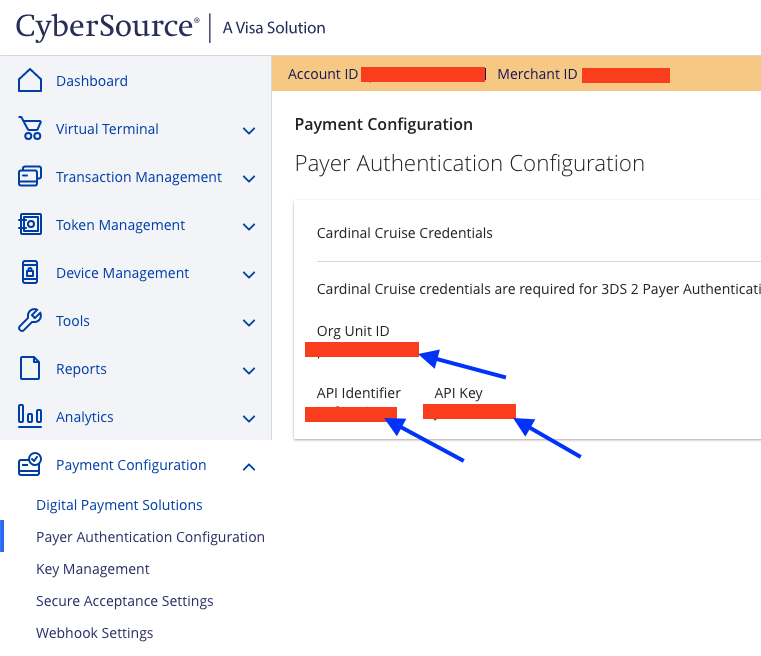
Task: Click the API Identifier label
Action: pos(359,393)
